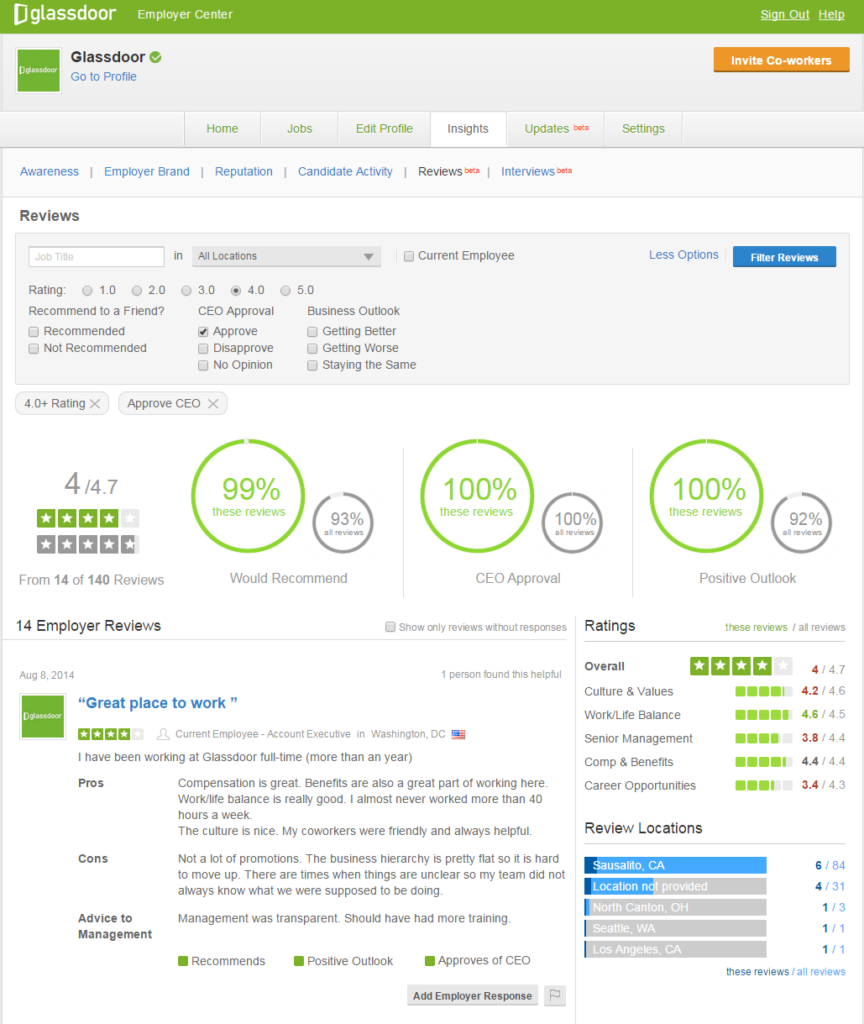Click the employee person icon in review
The width and height of the screenshot is (864, 1024).
point(163,734)
